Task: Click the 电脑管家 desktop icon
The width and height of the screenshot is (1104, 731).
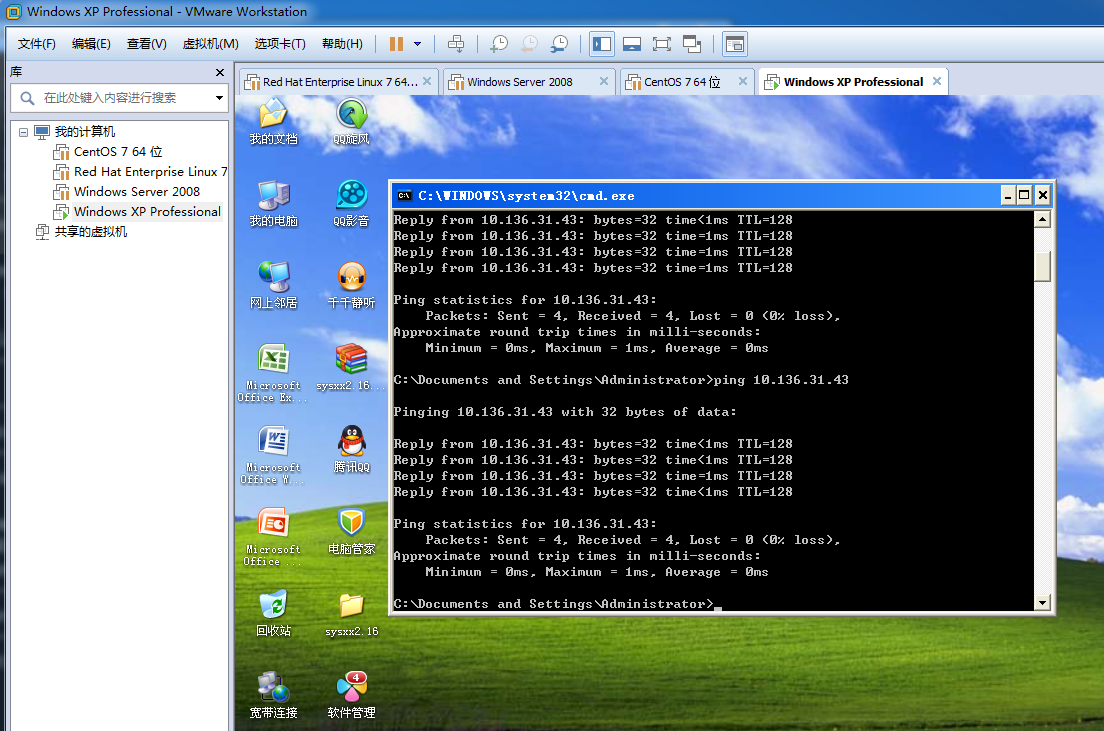Action: pyautogui.click(x=351, y=531)
